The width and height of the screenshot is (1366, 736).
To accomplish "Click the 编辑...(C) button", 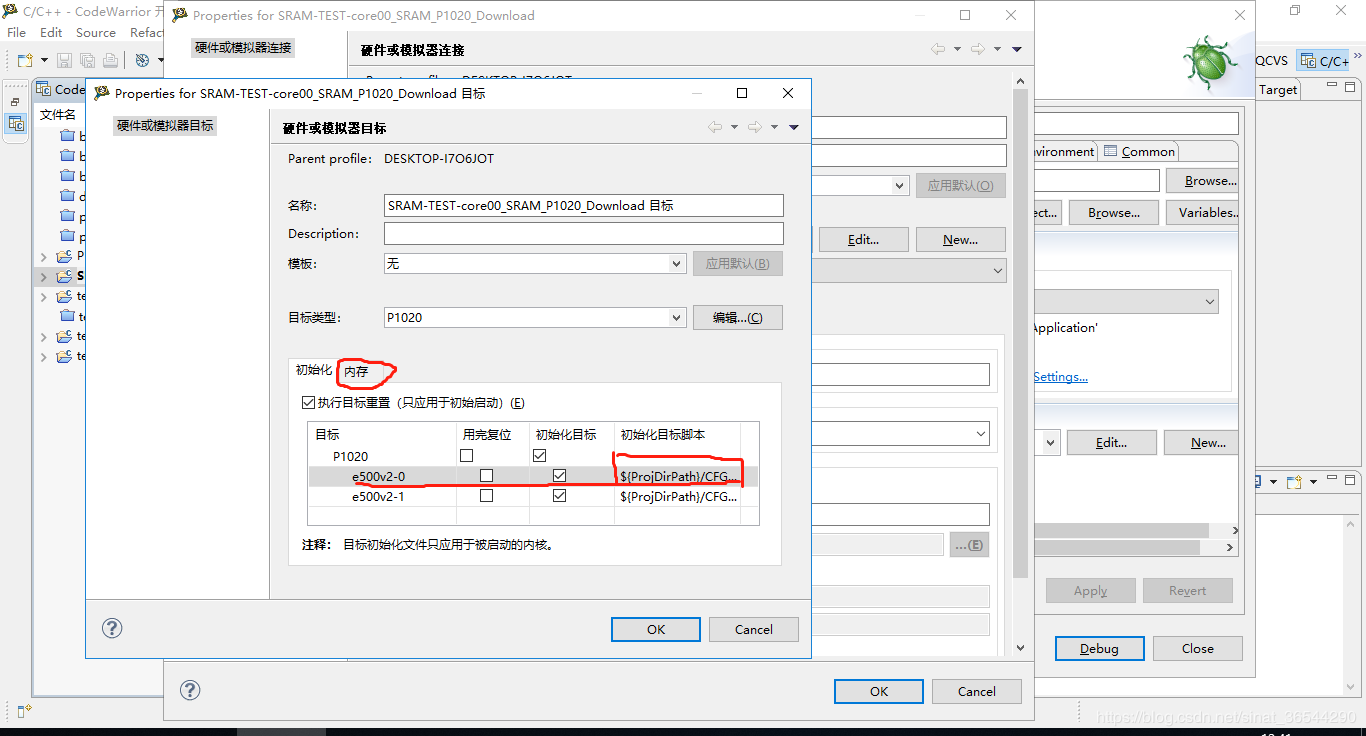I will click(x=737, y=318).
